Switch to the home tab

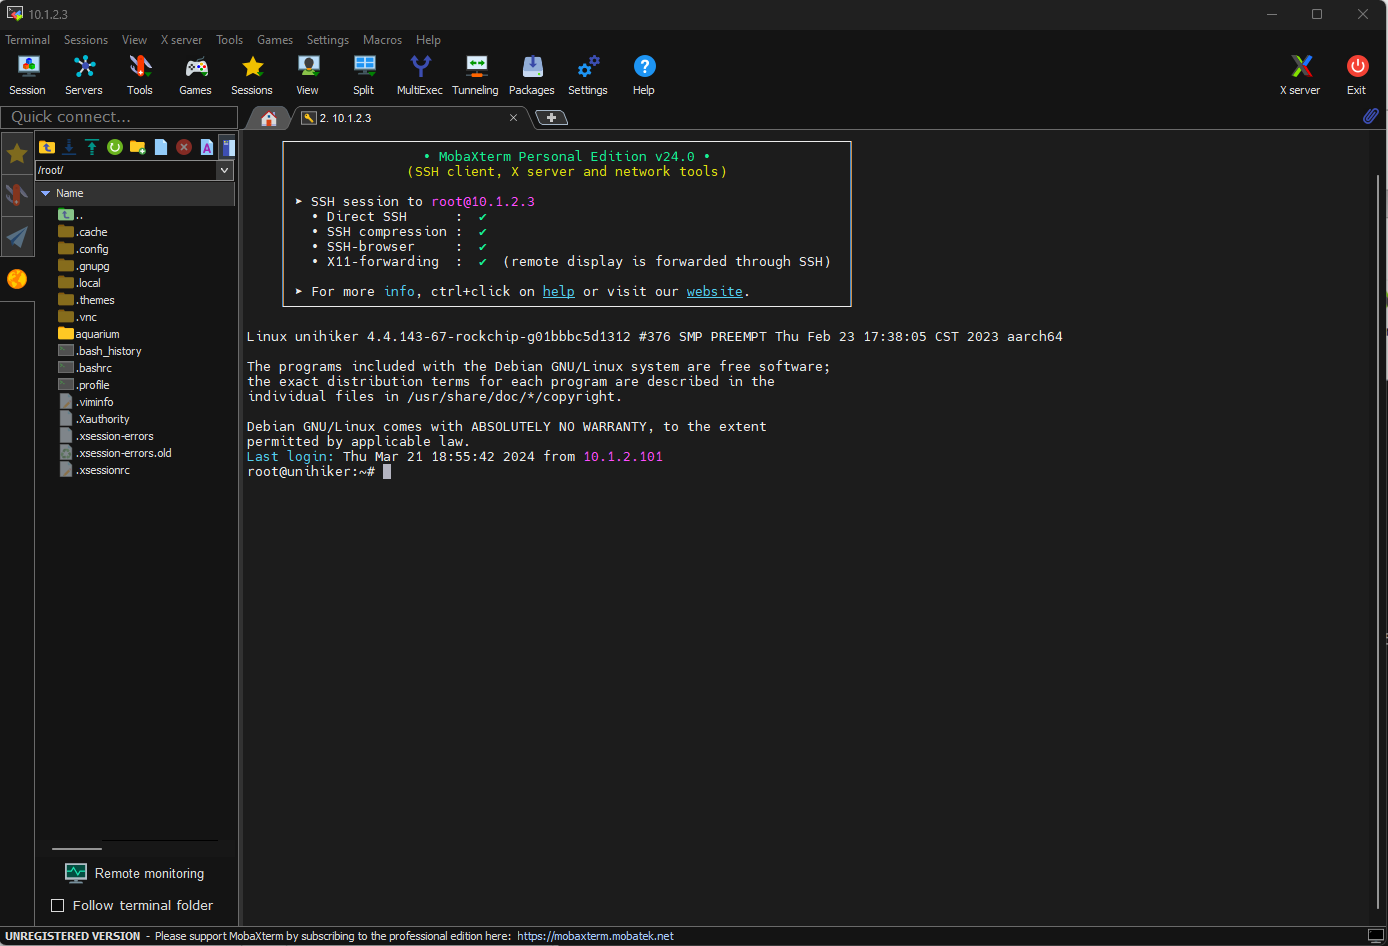click(268, 118)
